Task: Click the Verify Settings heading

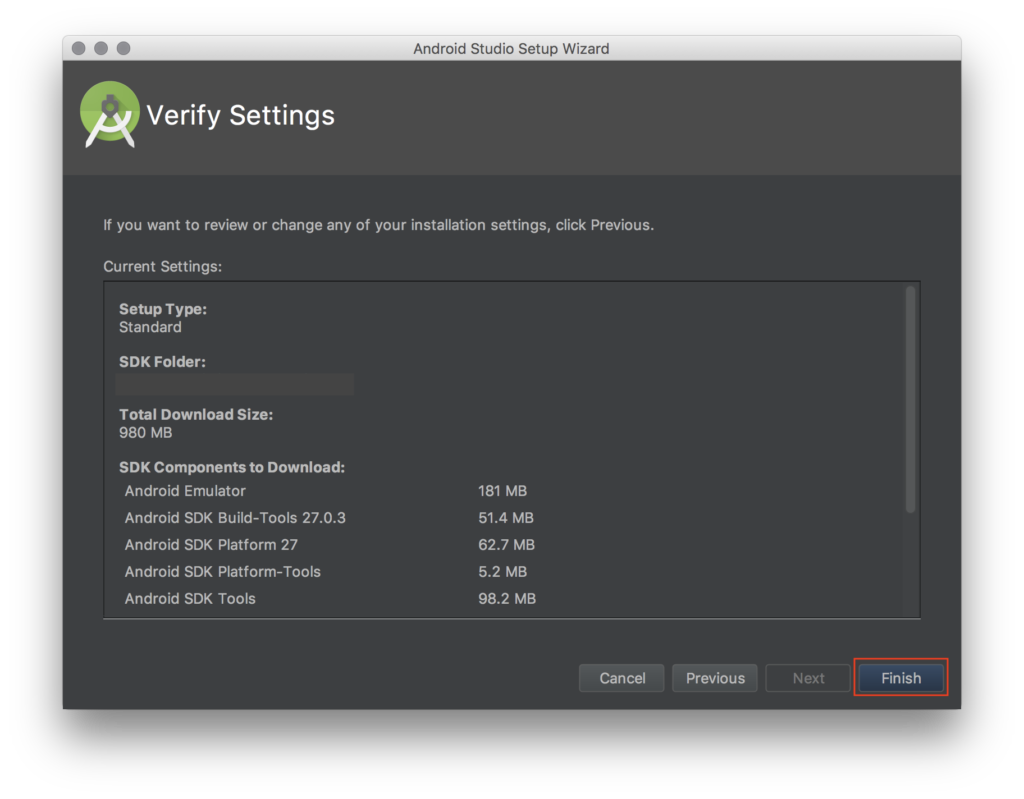Action: click(240, 115)
